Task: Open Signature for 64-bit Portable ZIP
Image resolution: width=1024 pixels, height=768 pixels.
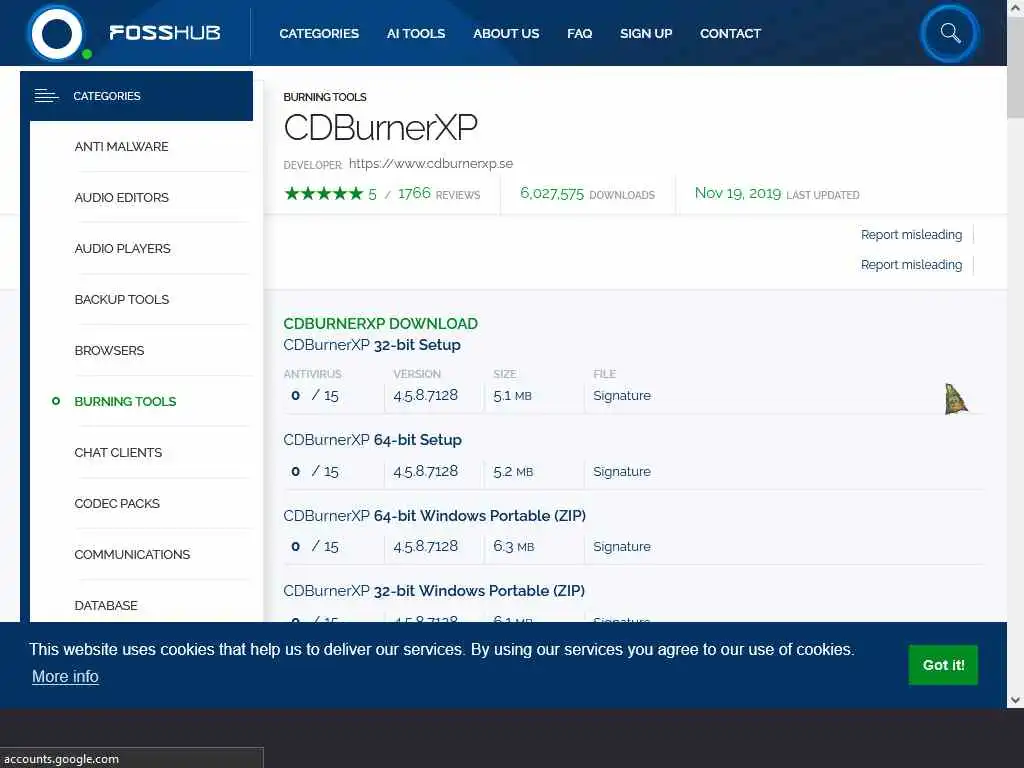Action: point(622,546)
